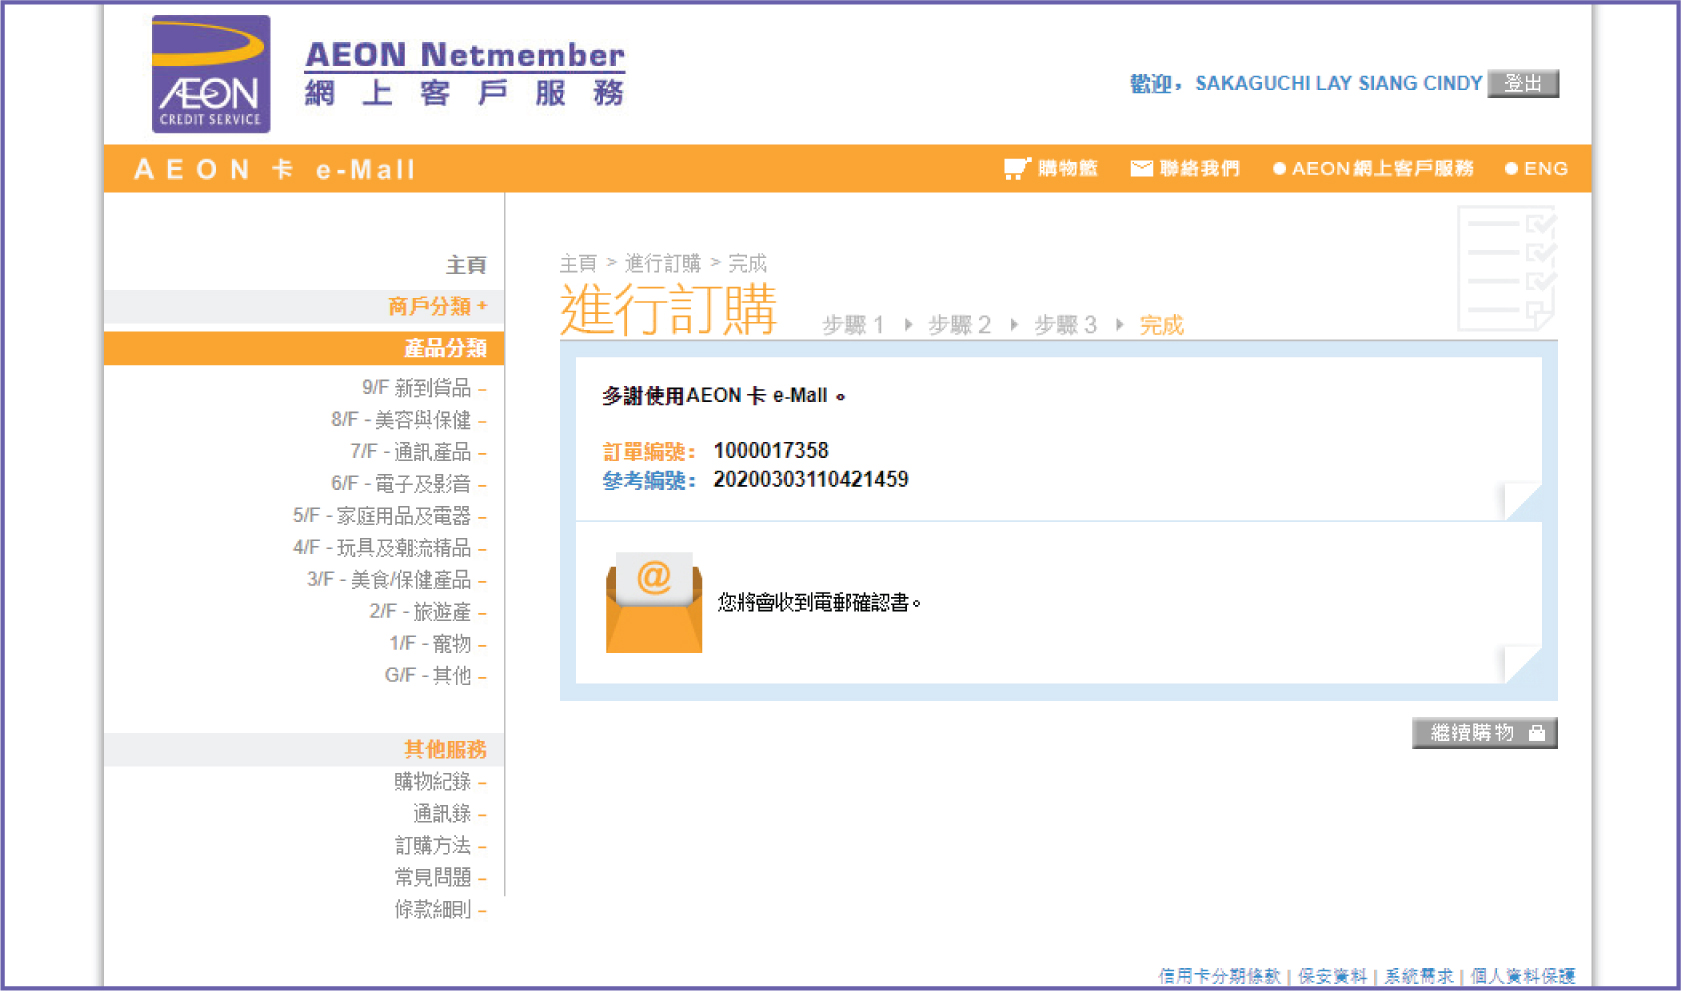
Task: Click reference number 2020030311042l459
Action: (811, 479)
